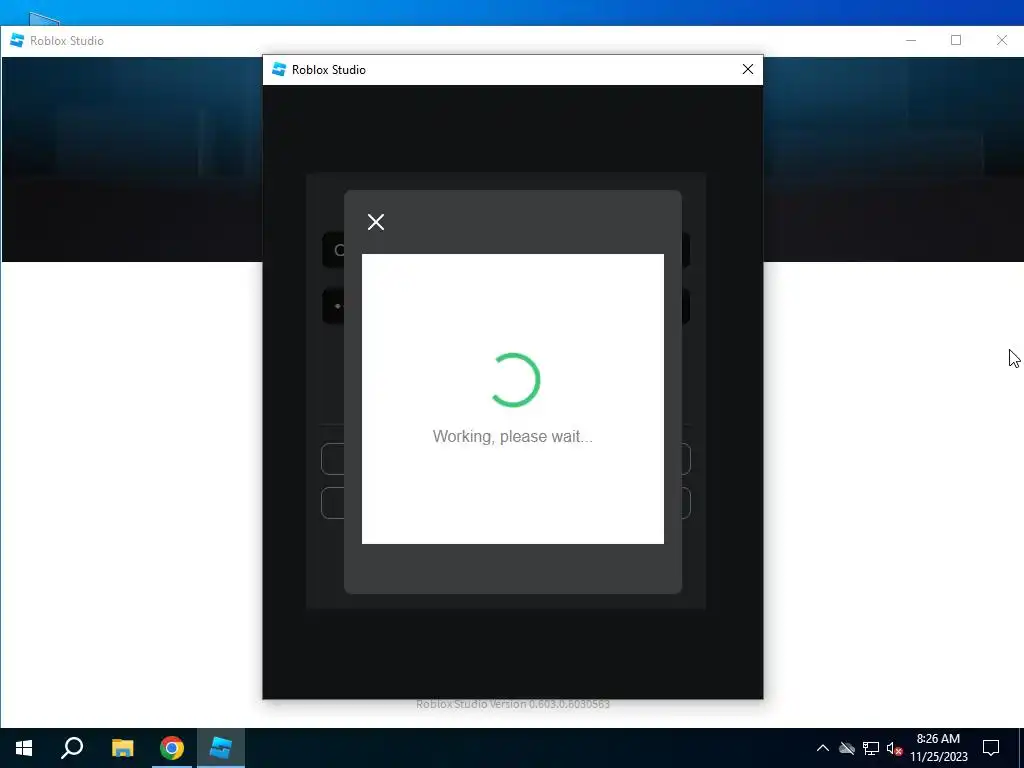This screenshot has width=1024, height=768.
Task: Close the loading overlay with the white X
Action: coord(376,222)
